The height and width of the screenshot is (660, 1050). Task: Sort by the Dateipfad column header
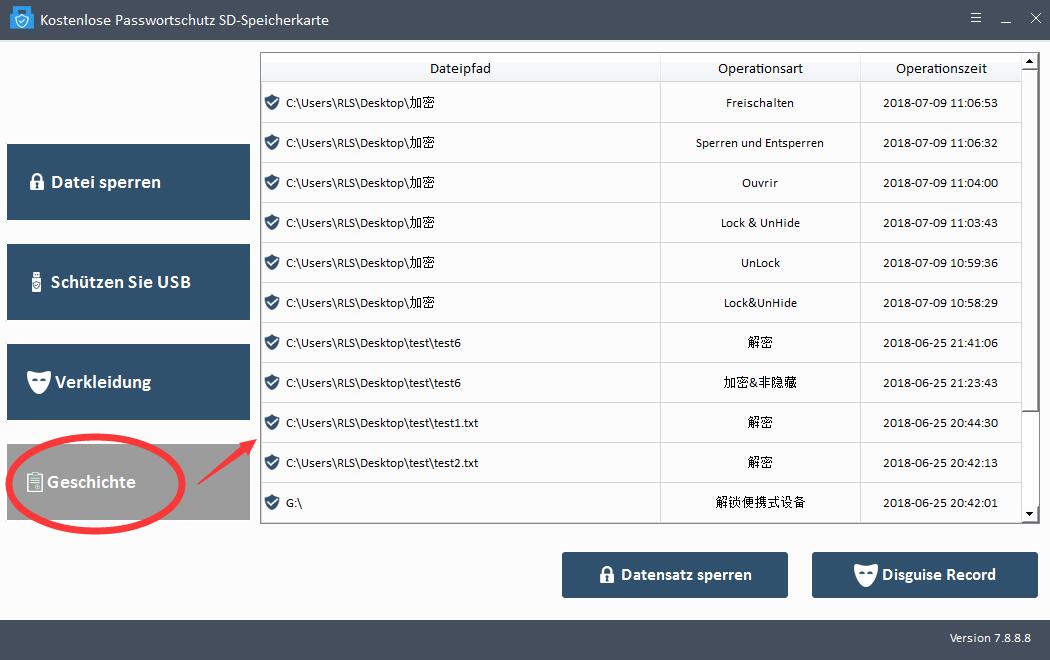460,69
